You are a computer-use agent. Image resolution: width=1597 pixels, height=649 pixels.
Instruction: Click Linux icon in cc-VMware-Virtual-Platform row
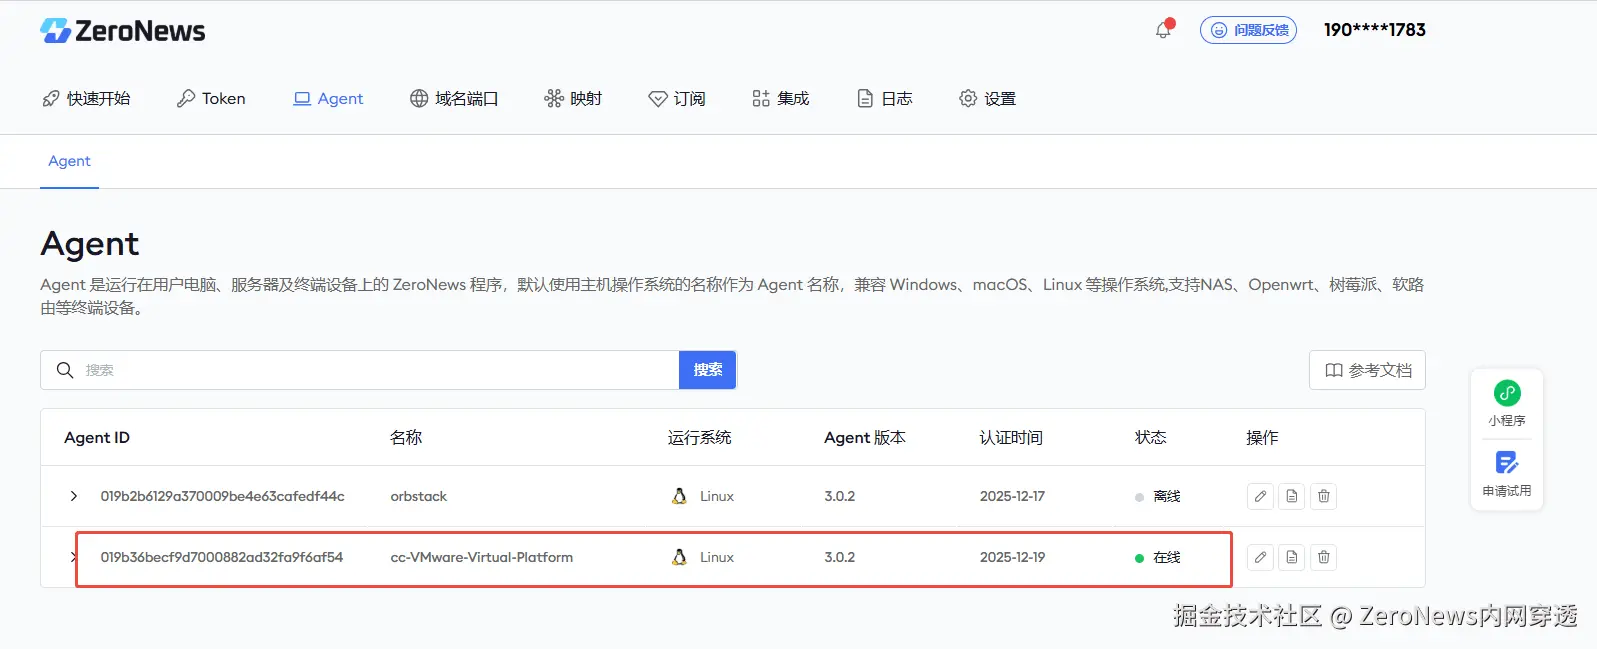click(680, 557)
